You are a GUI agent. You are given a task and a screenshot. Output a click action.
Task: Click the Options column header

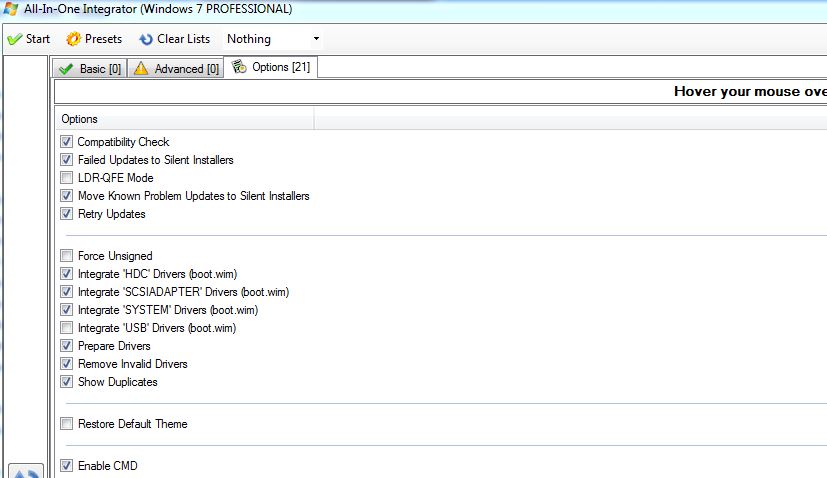[185, 119]
